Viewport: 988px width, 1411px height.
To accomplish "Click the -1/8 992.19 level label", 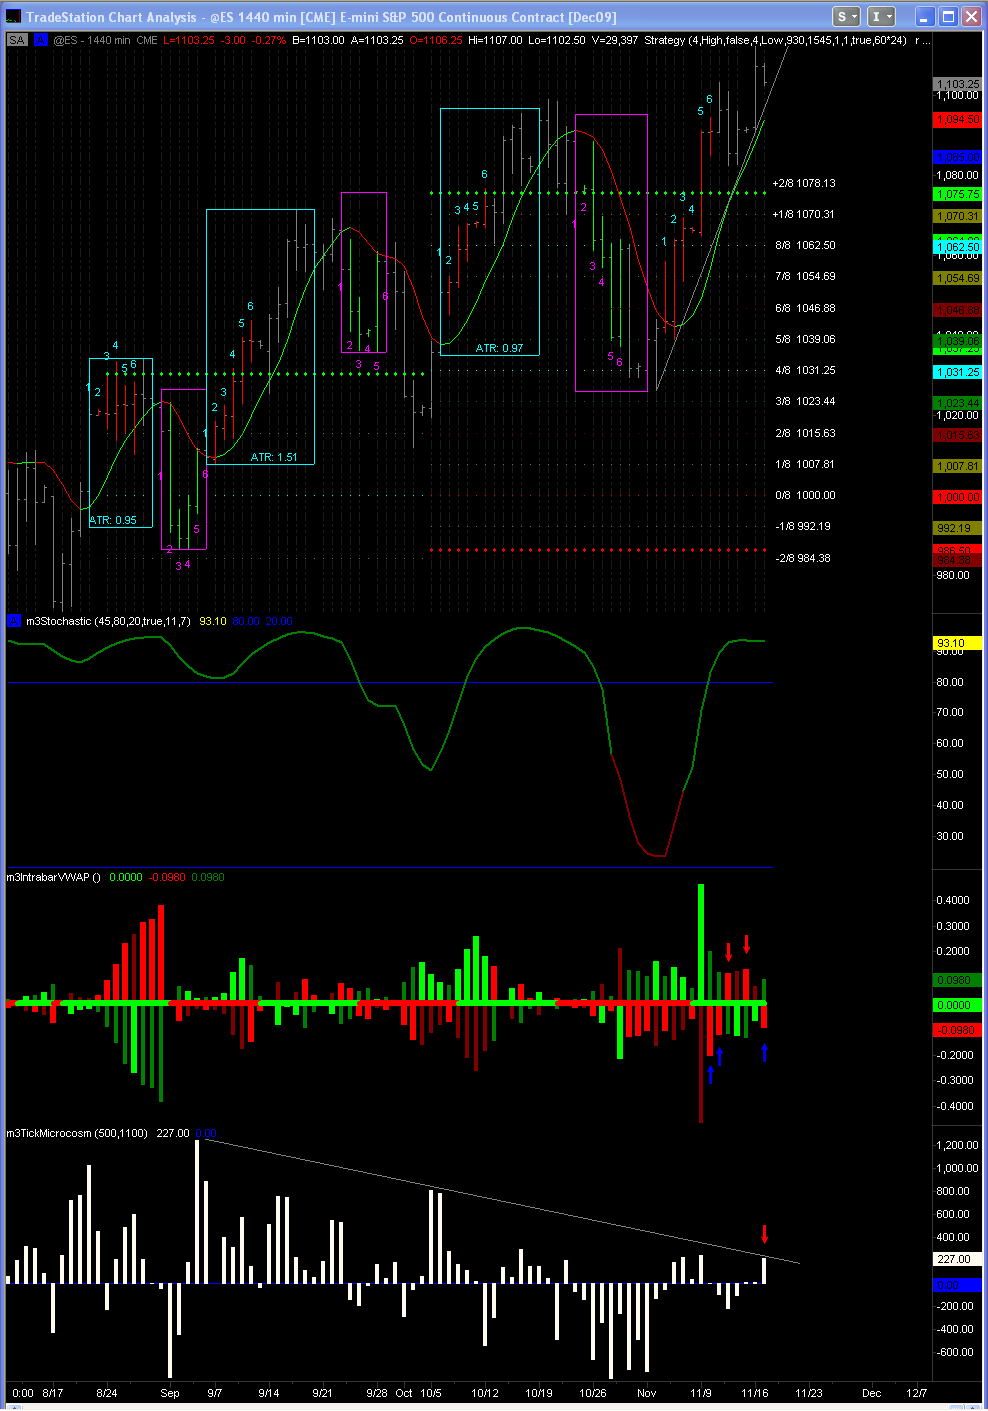I will pyautogui.click(x=804, y=526).
